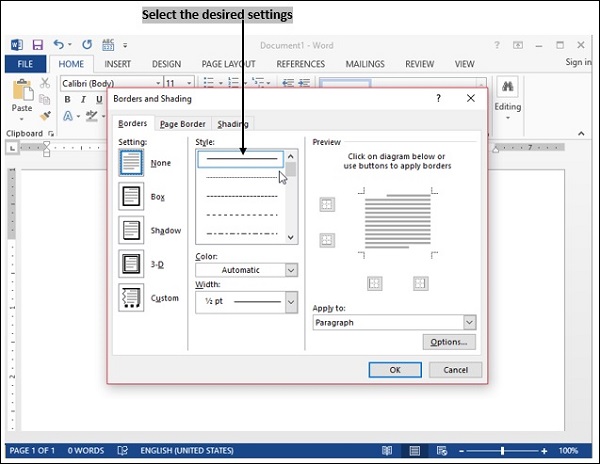
Task: Toggle bottom border button in preview
Action: pyautogui.click(x=327, y=240)
